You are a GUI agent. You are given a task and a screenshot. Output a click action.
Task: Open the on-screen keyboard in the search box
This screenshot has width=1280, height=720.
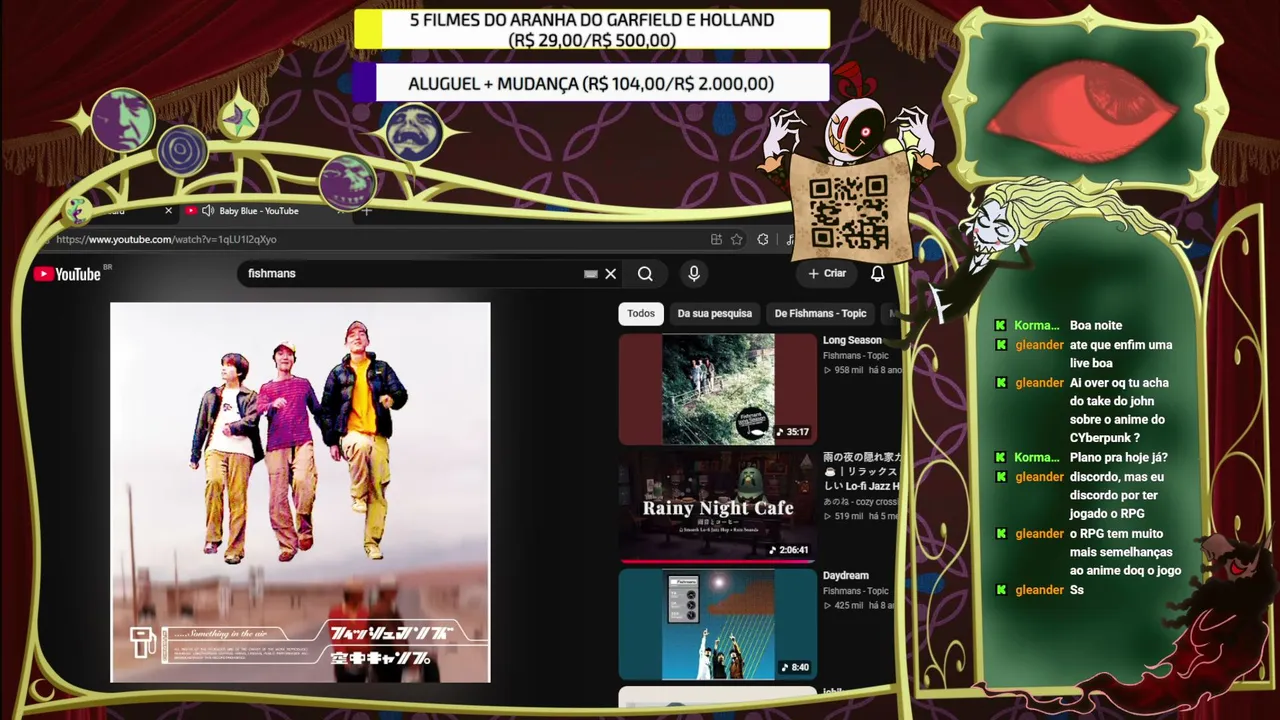pyautogui.click(x=591, y=274)
